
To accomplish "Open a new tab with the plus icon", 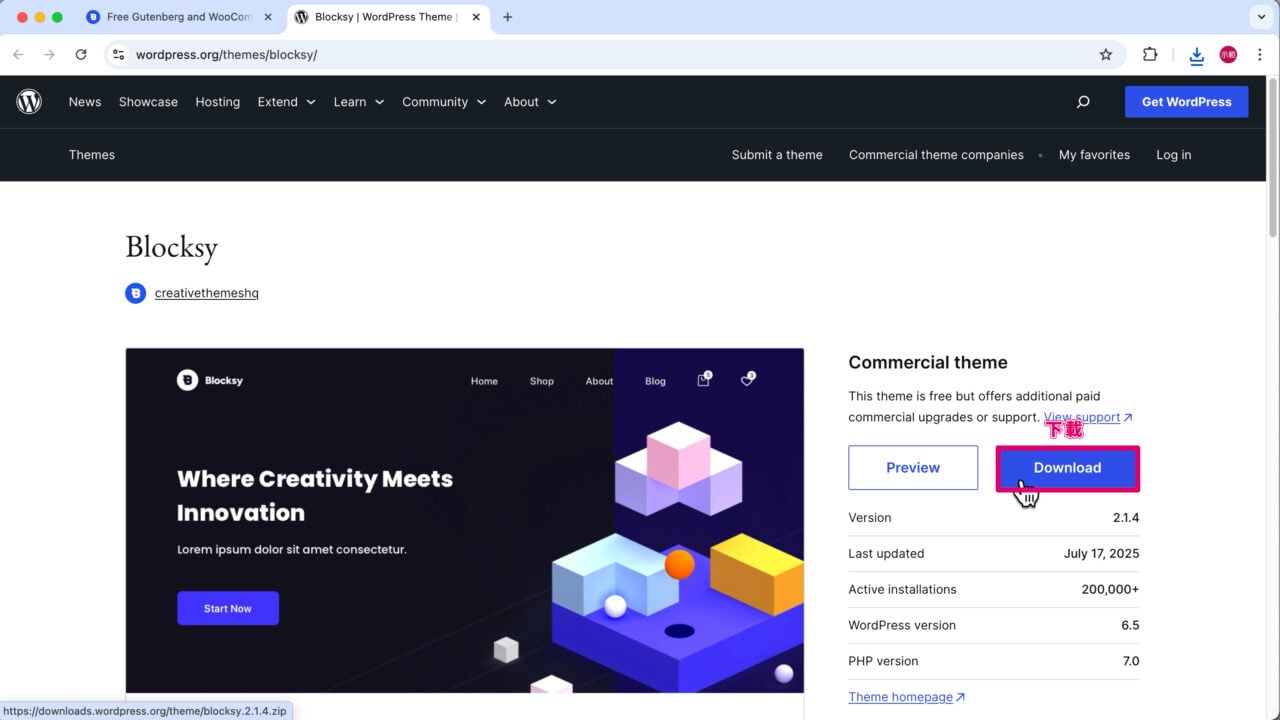I will [x=507, y=17].
